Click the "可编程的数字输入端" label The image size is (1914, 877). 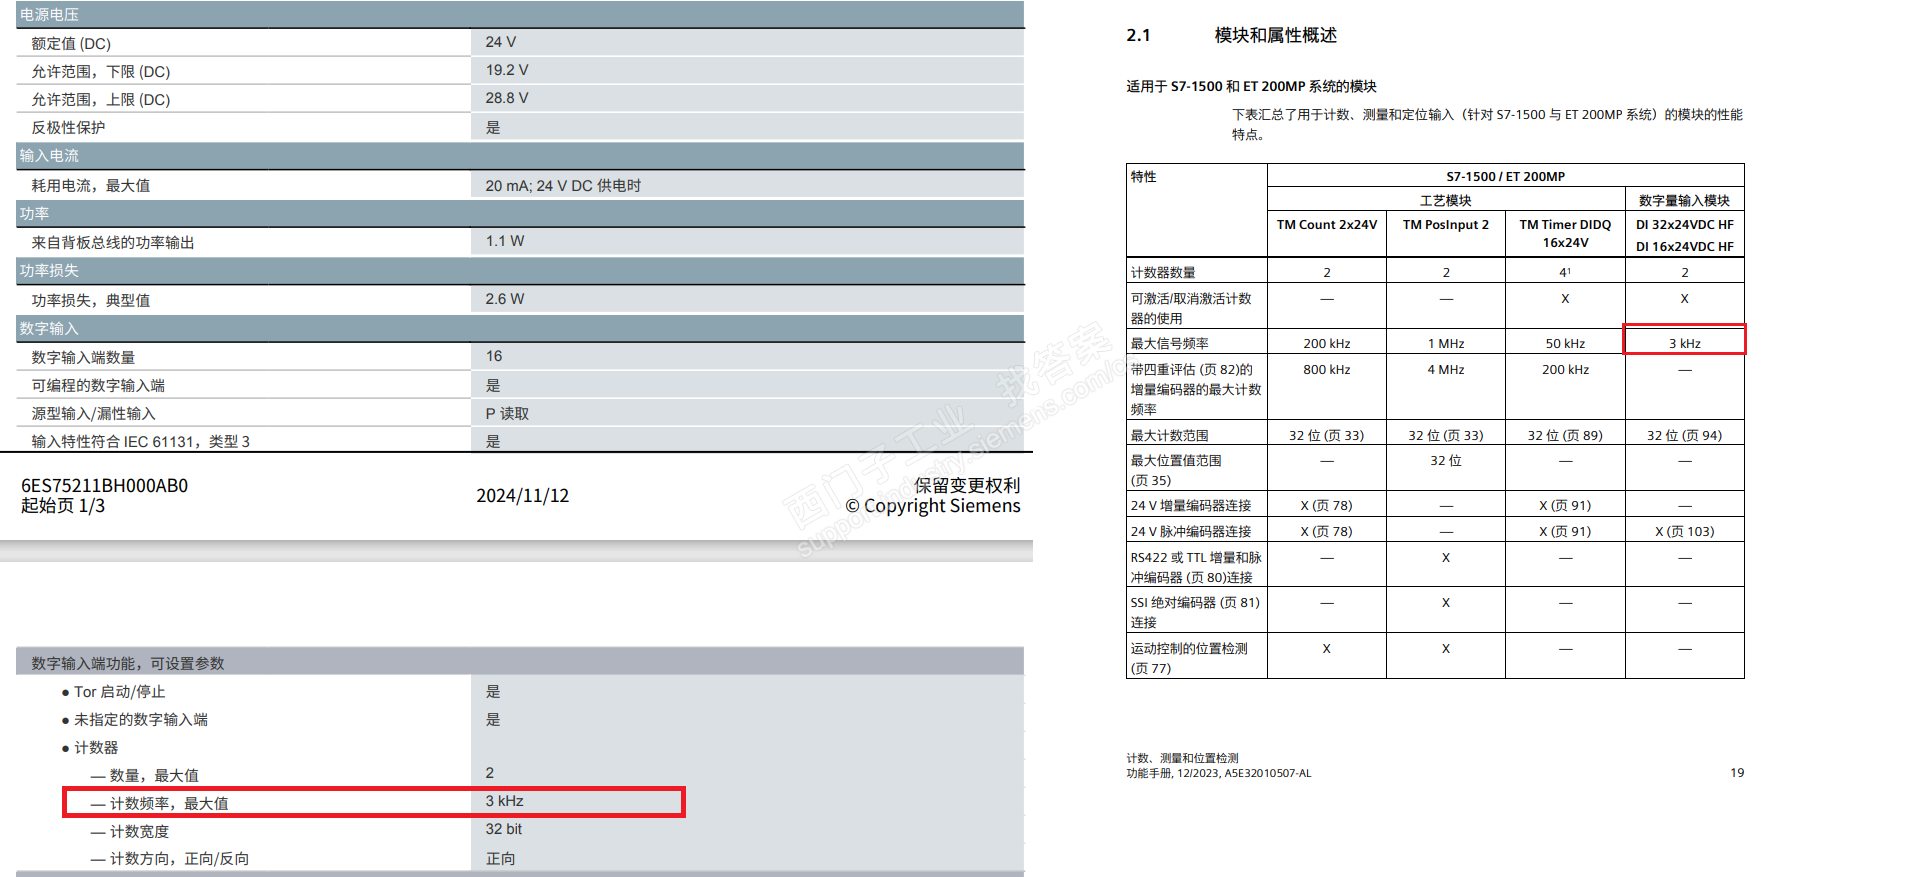click(98, 386)
